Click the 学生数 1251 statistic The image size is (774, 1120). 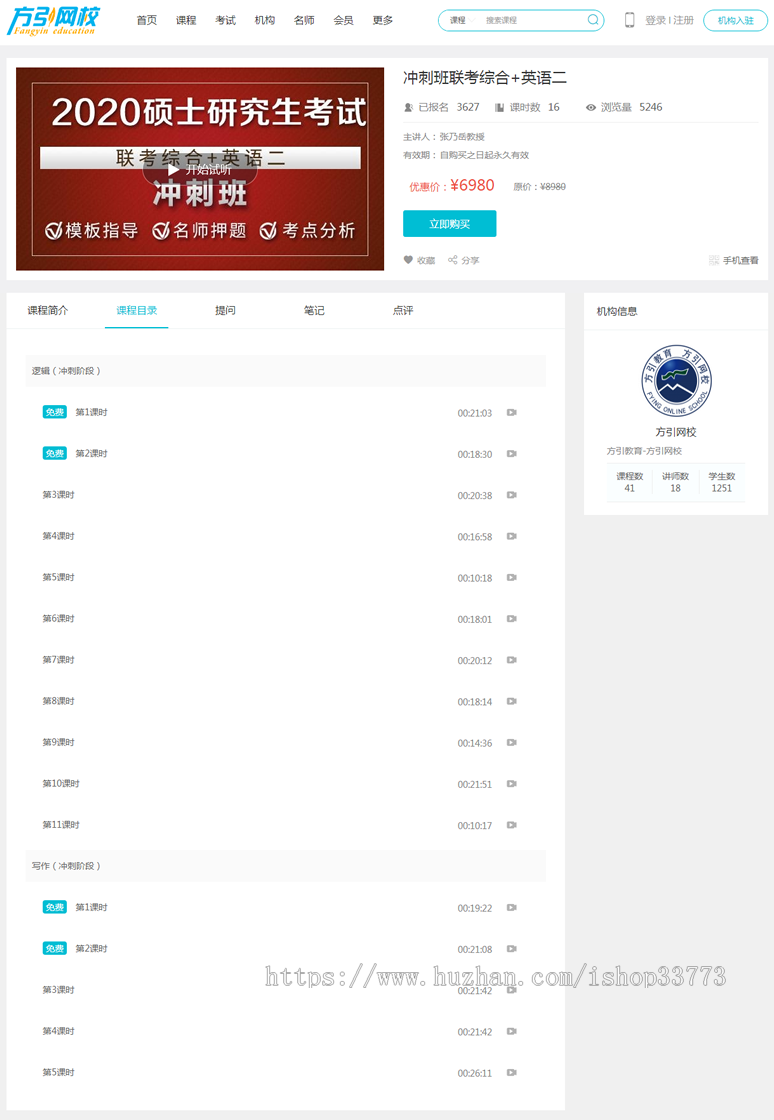[x=721, y=482]
